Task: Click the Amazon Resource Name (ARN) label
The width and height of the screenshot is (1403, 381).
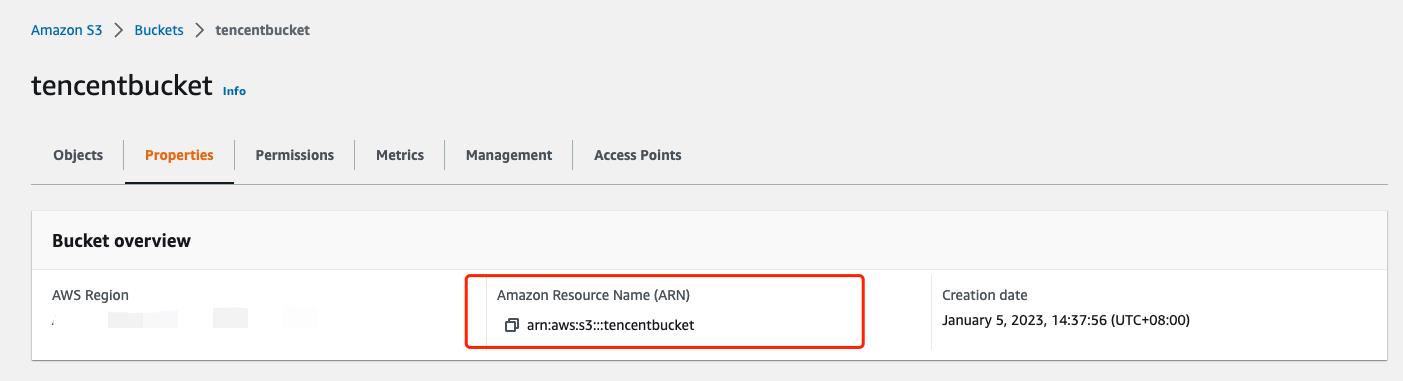Action: coord(593,295)
